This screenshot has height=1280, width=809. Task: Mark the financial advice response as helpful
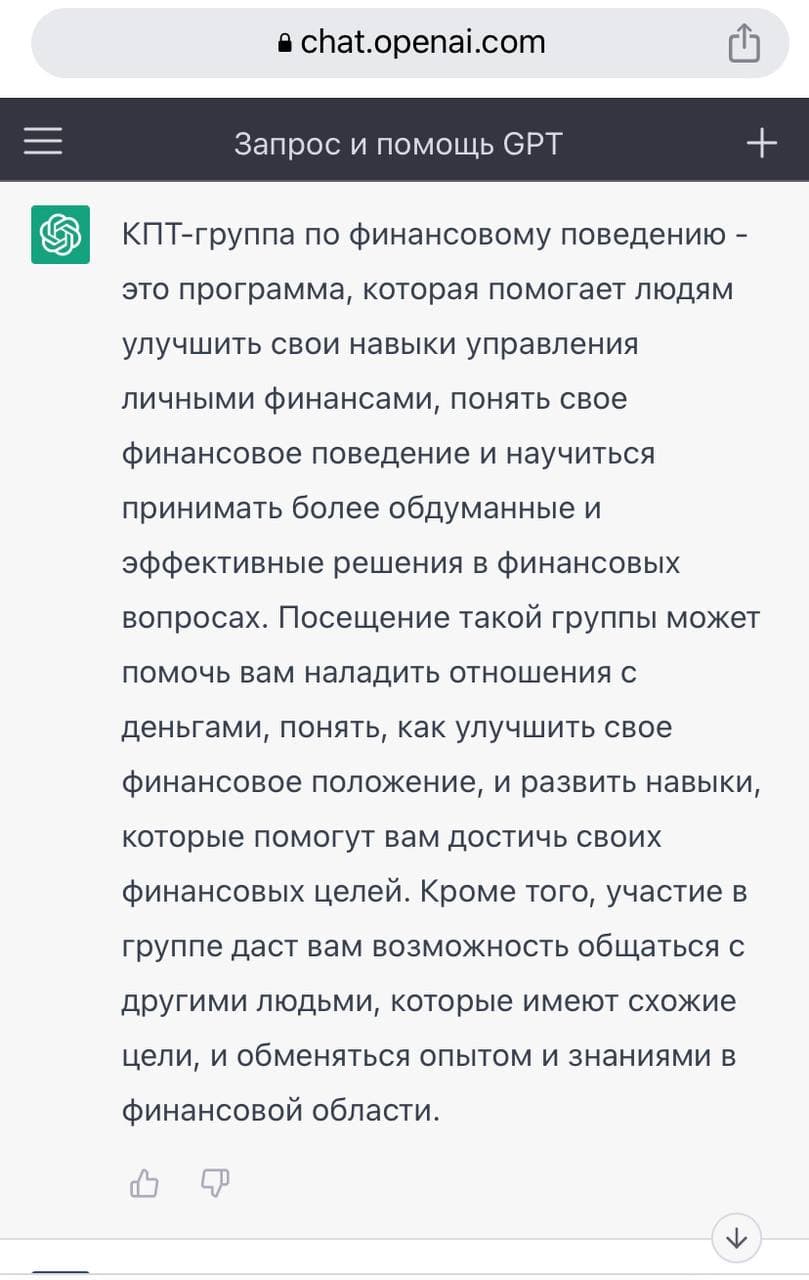pos(143,1183)
